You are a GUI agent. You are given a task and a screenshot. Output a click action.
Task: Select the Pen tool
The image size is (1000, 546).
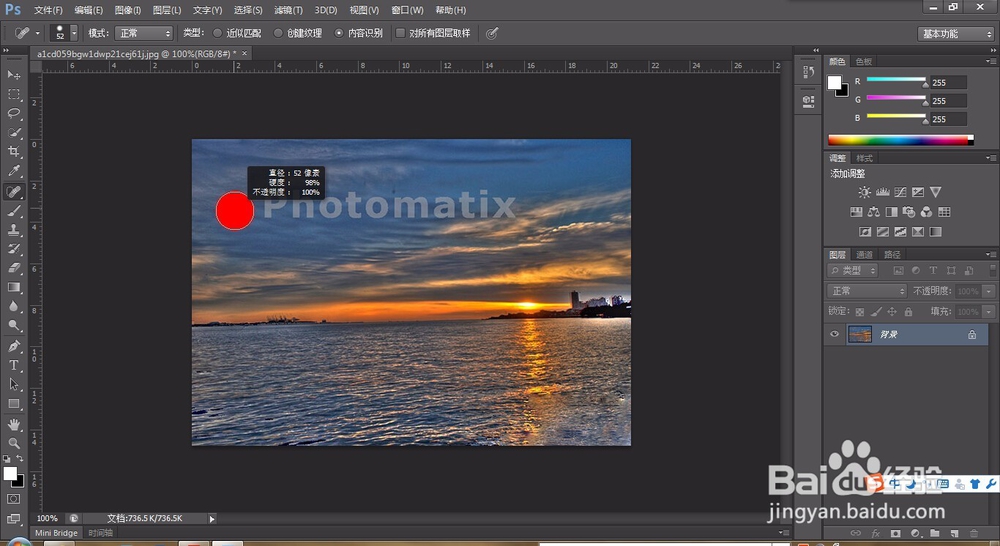(13, 346)
